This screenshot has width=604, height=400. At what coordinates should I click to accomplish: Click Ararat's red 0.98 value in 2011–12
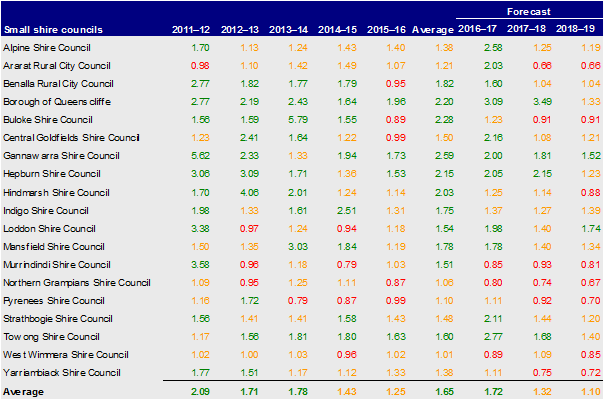click(x=200, y=66)
